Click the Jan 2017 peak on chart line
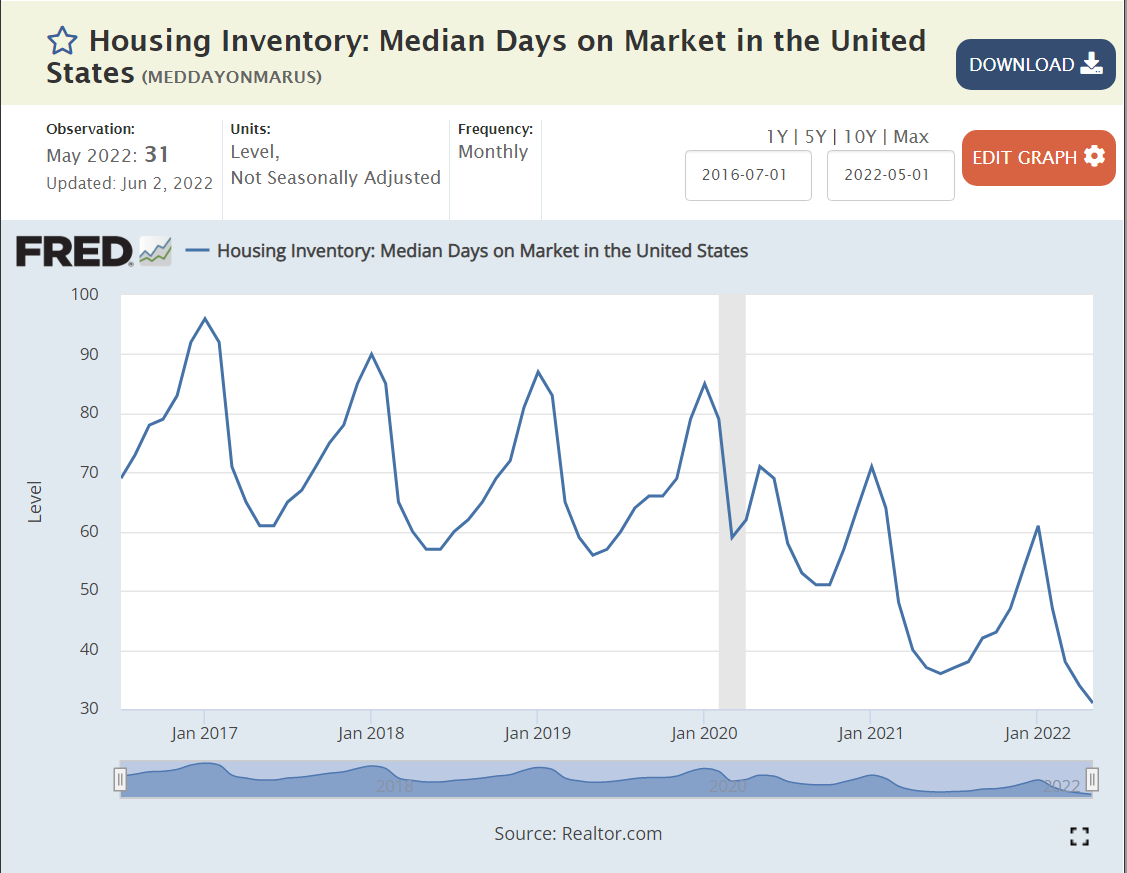Screen dimensions: 1127x873 tap(205, 319)
